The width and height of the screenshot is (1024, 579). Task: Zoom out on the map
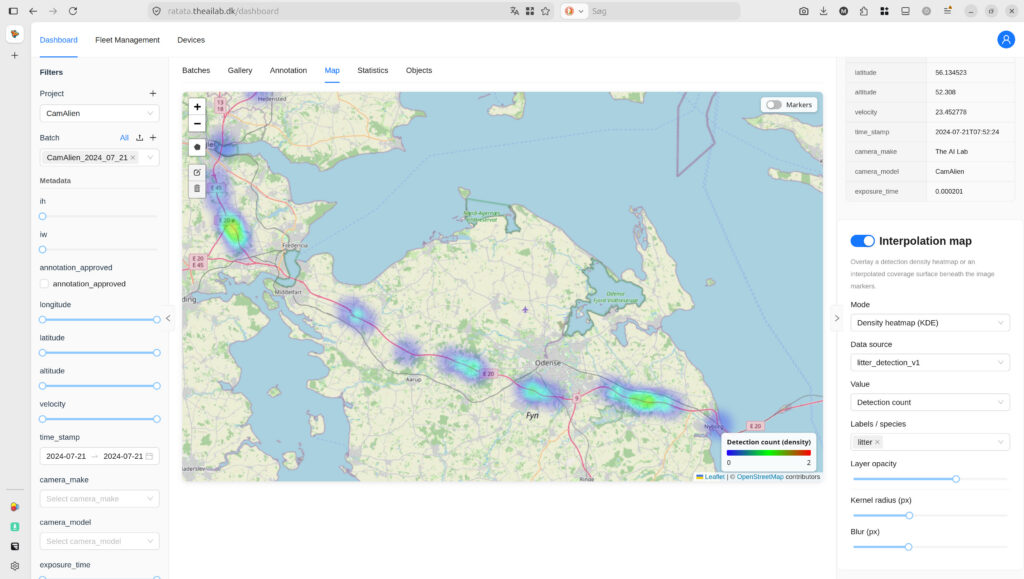click(x=197, y=123)
